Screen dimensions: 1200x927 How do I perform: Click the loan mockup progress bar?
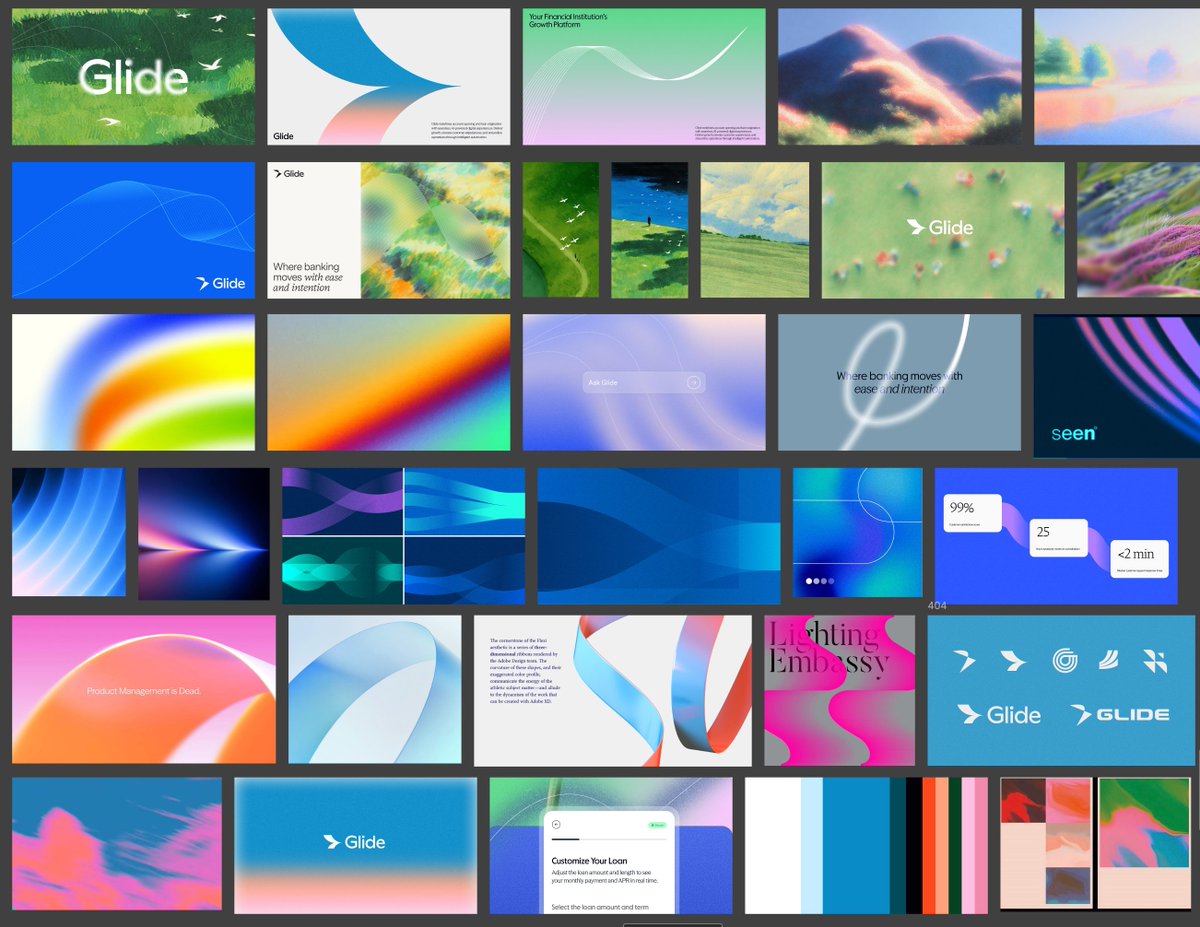[608, 840]
